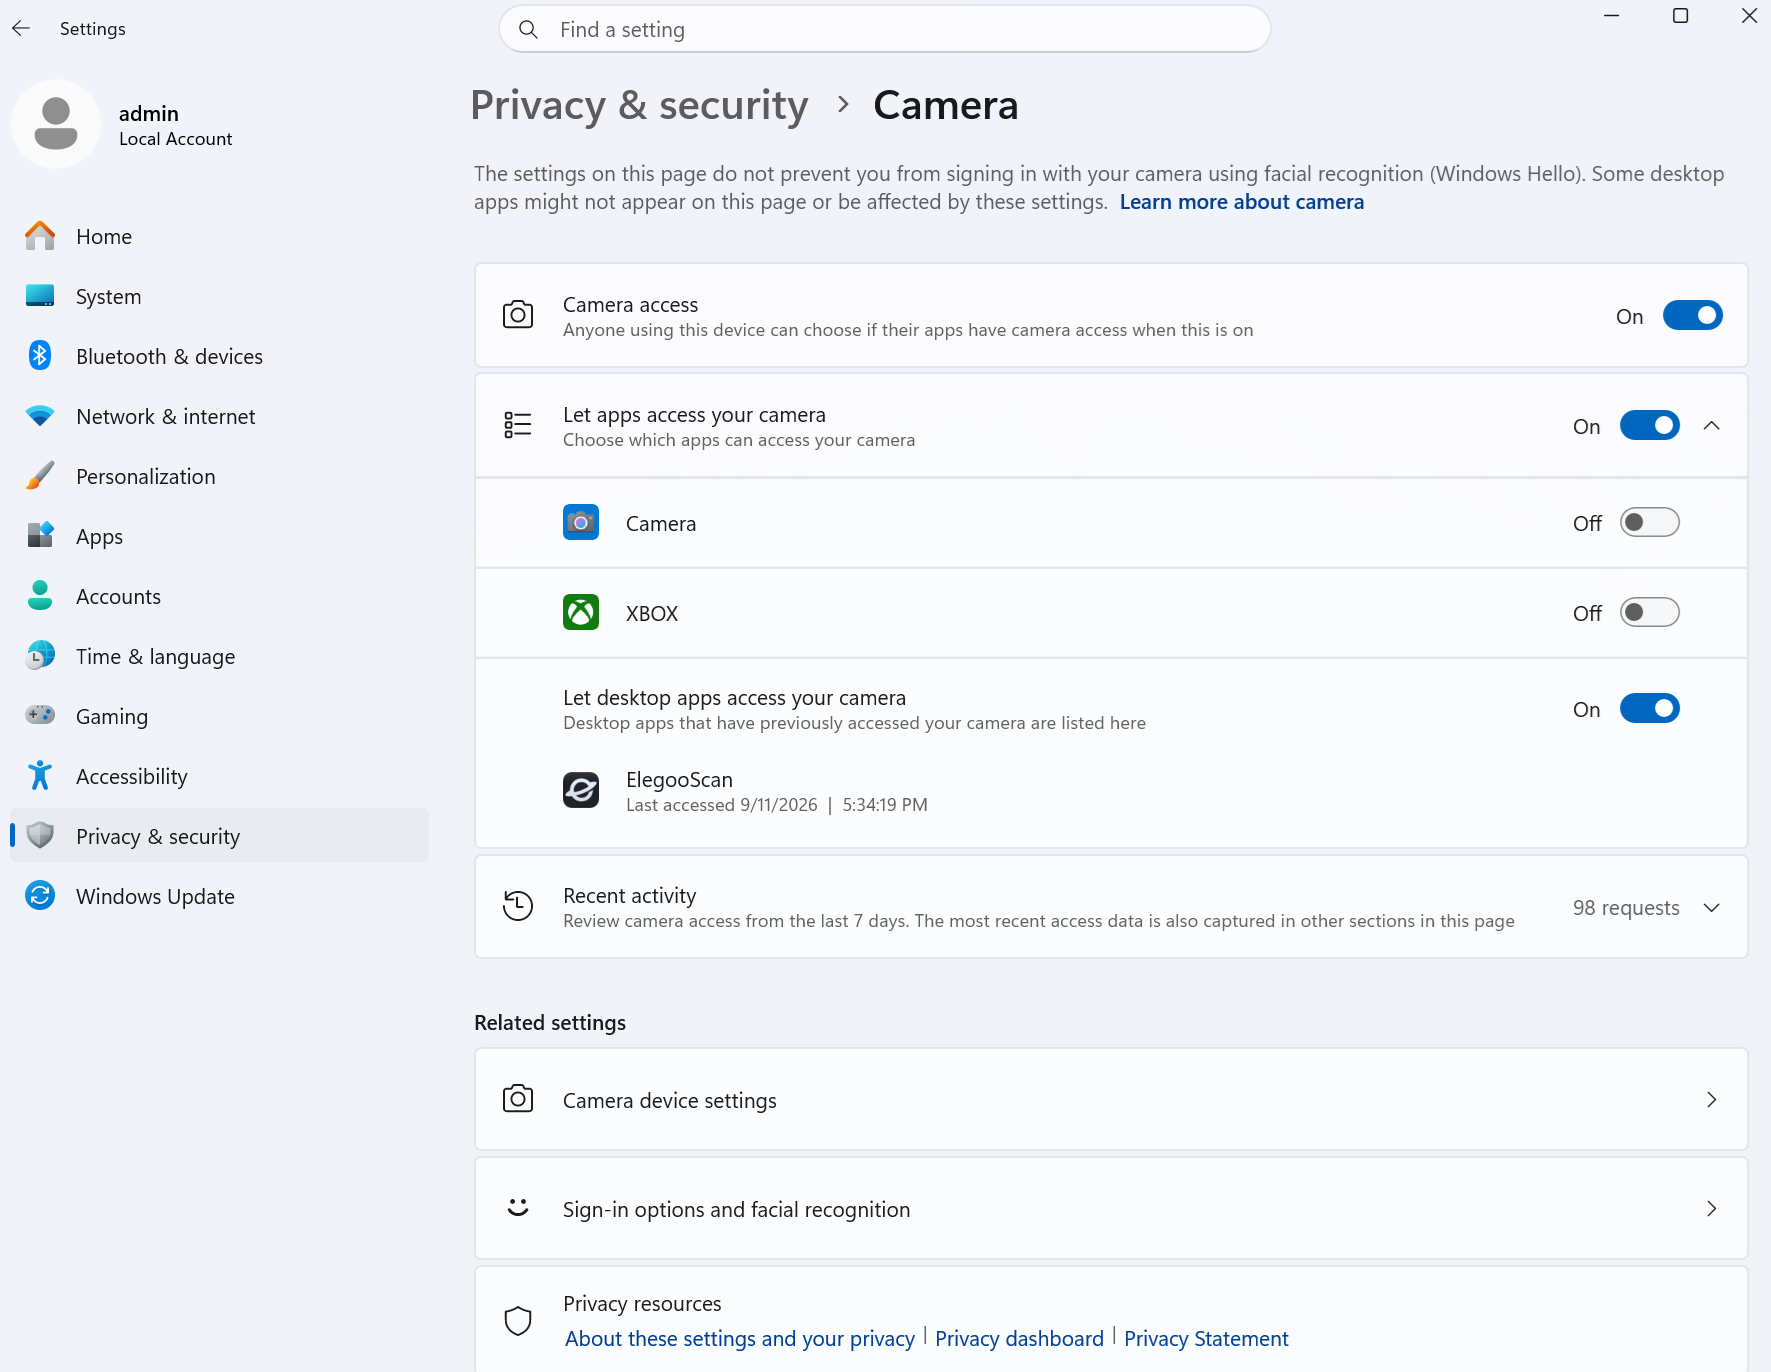The height and width of the screenshot is (1372, 1771).
Task: Open Learn more about camera link
Action: click(x=1242, y=202)
